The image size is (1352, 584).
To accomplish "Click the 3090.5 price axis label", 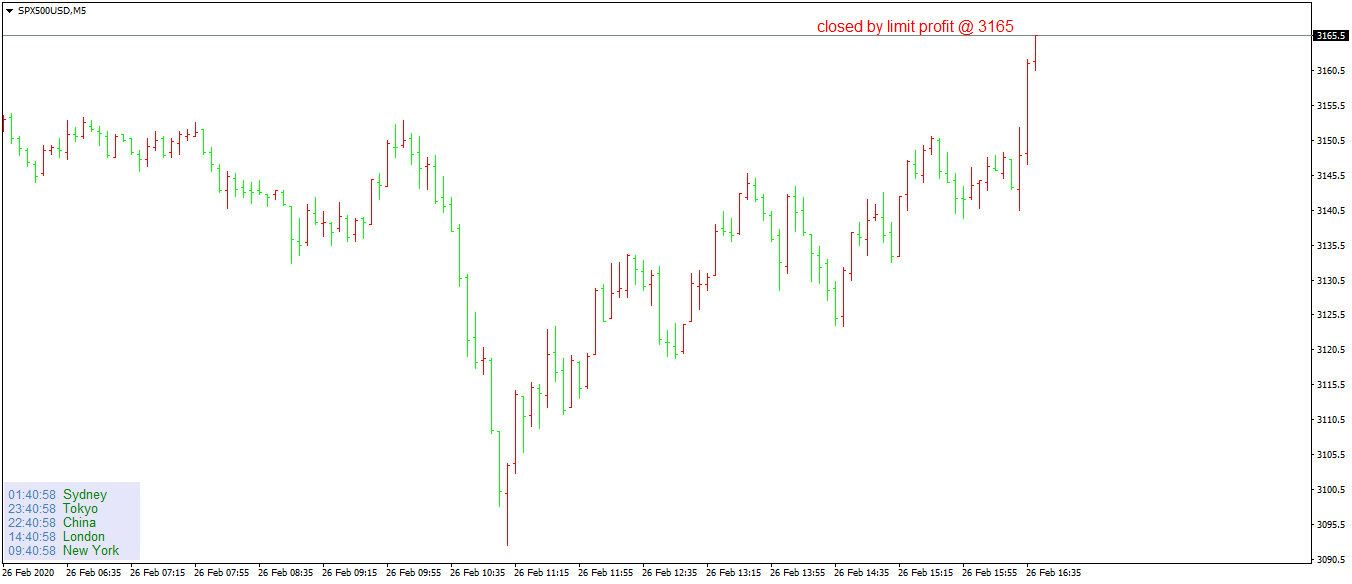I will click(x=1329, y=560).
